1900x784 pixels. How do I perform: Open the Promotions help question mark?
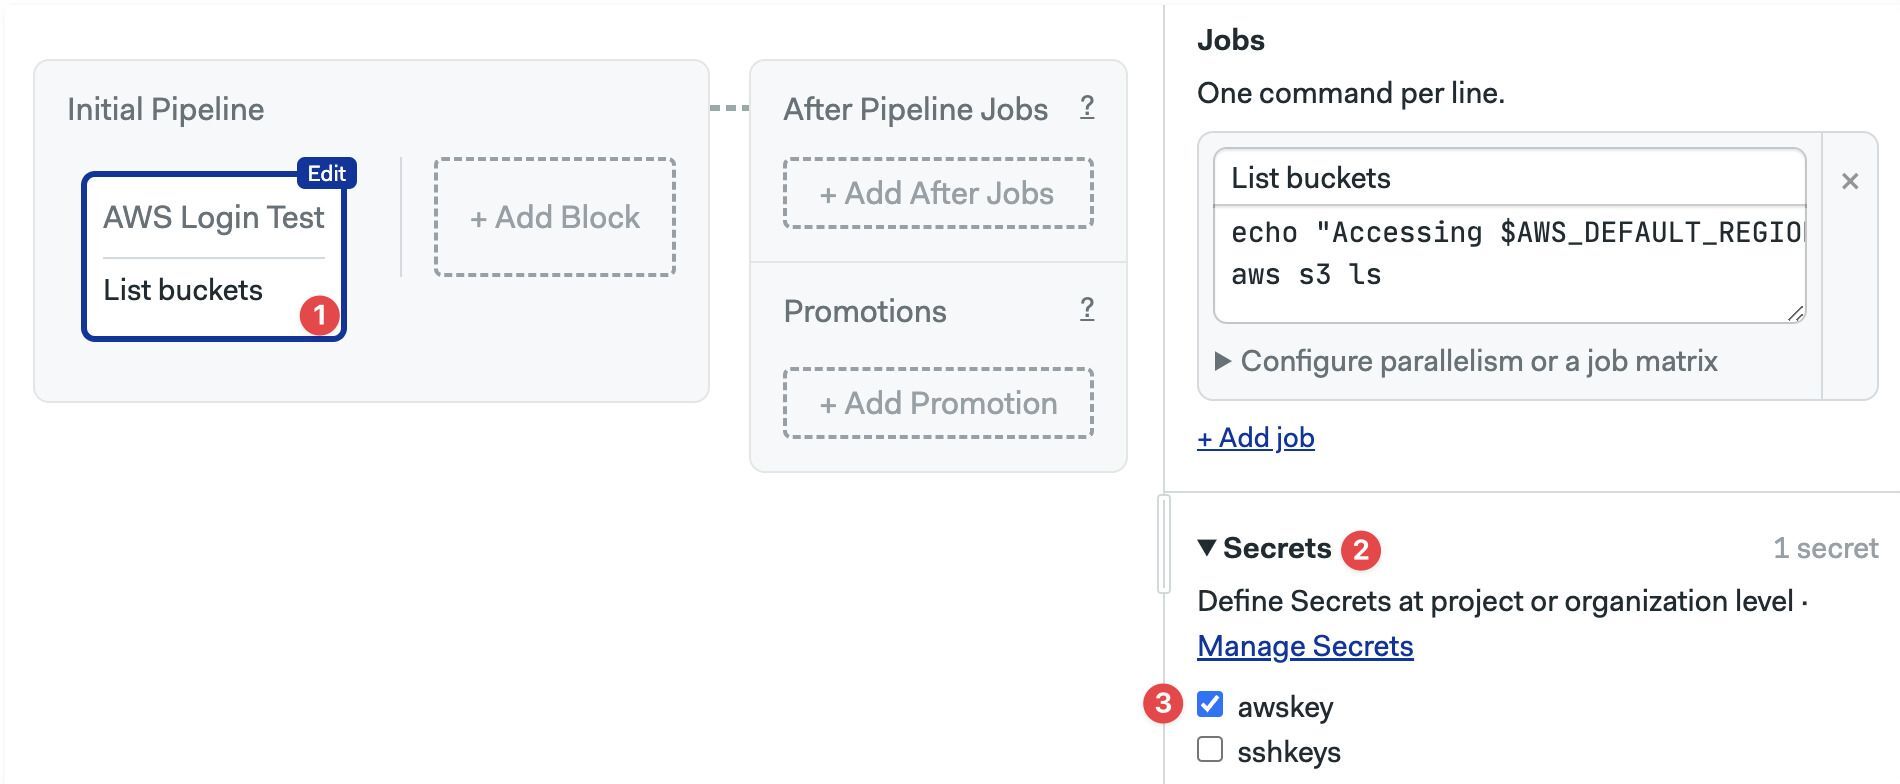(x=1087, y=309)
